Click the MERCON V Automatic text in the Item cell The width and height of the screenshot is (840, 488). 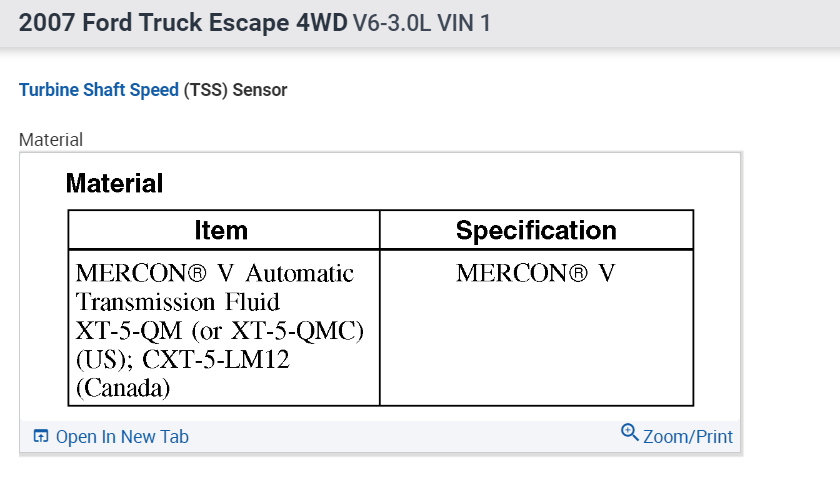pyautogui.click(x=215, y=273)
